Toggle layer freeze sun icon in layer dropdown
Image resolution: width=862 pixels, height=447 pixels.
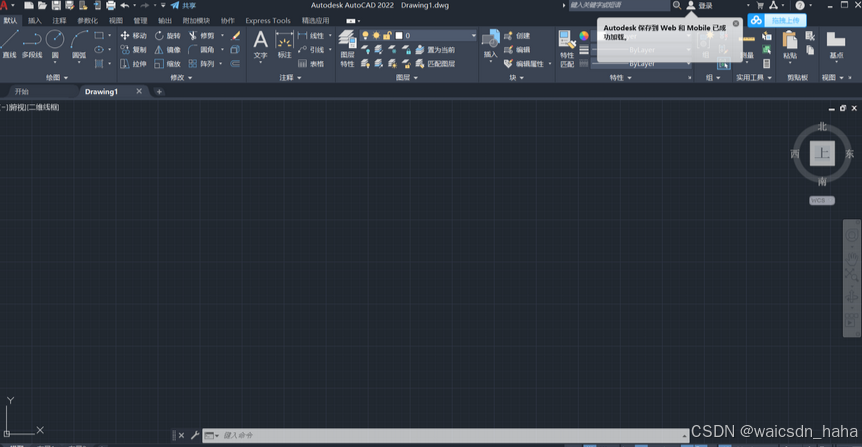click(x=376, y=35)
